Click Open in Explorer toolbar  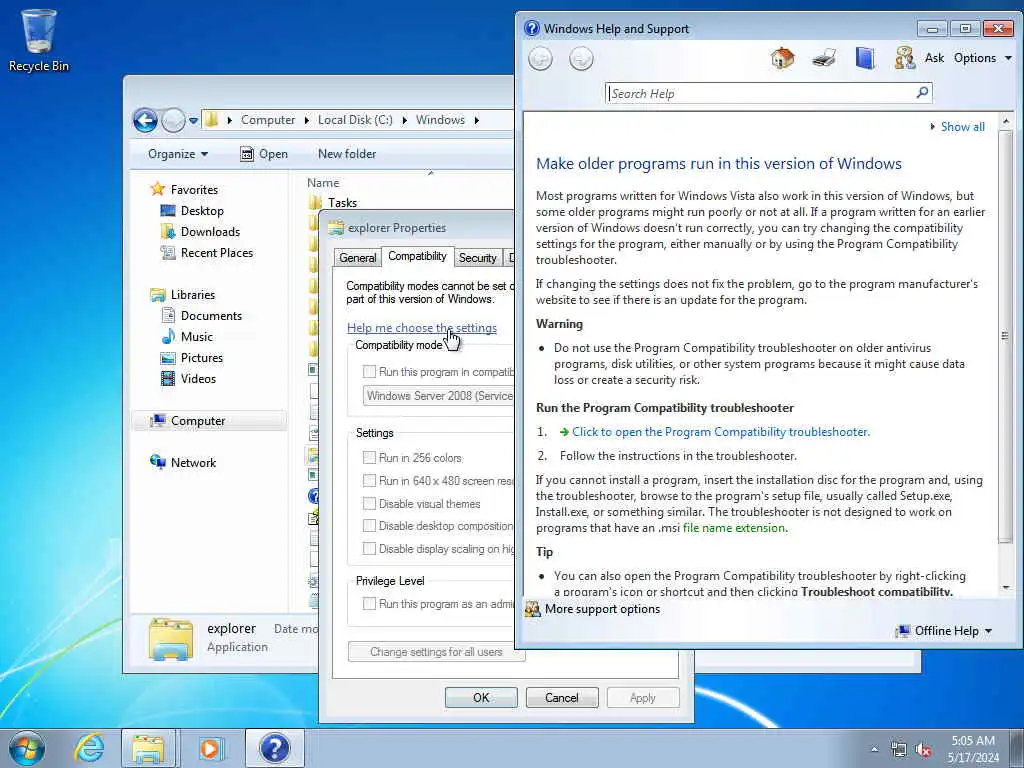[x=264, y=154]
